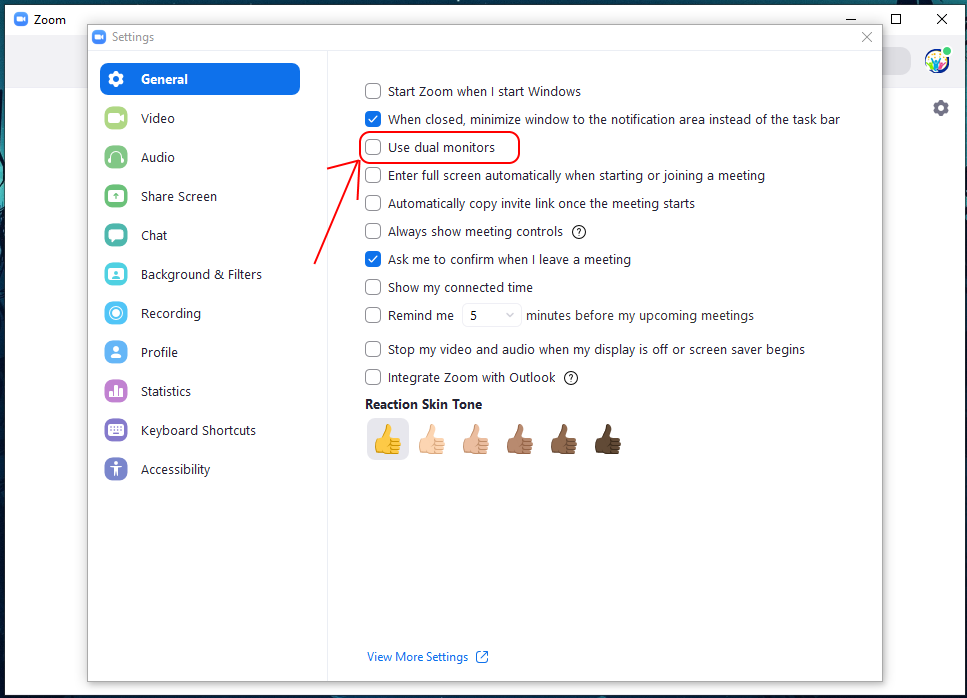
Task: Open the Chat settings section
Action: point(200,236)
